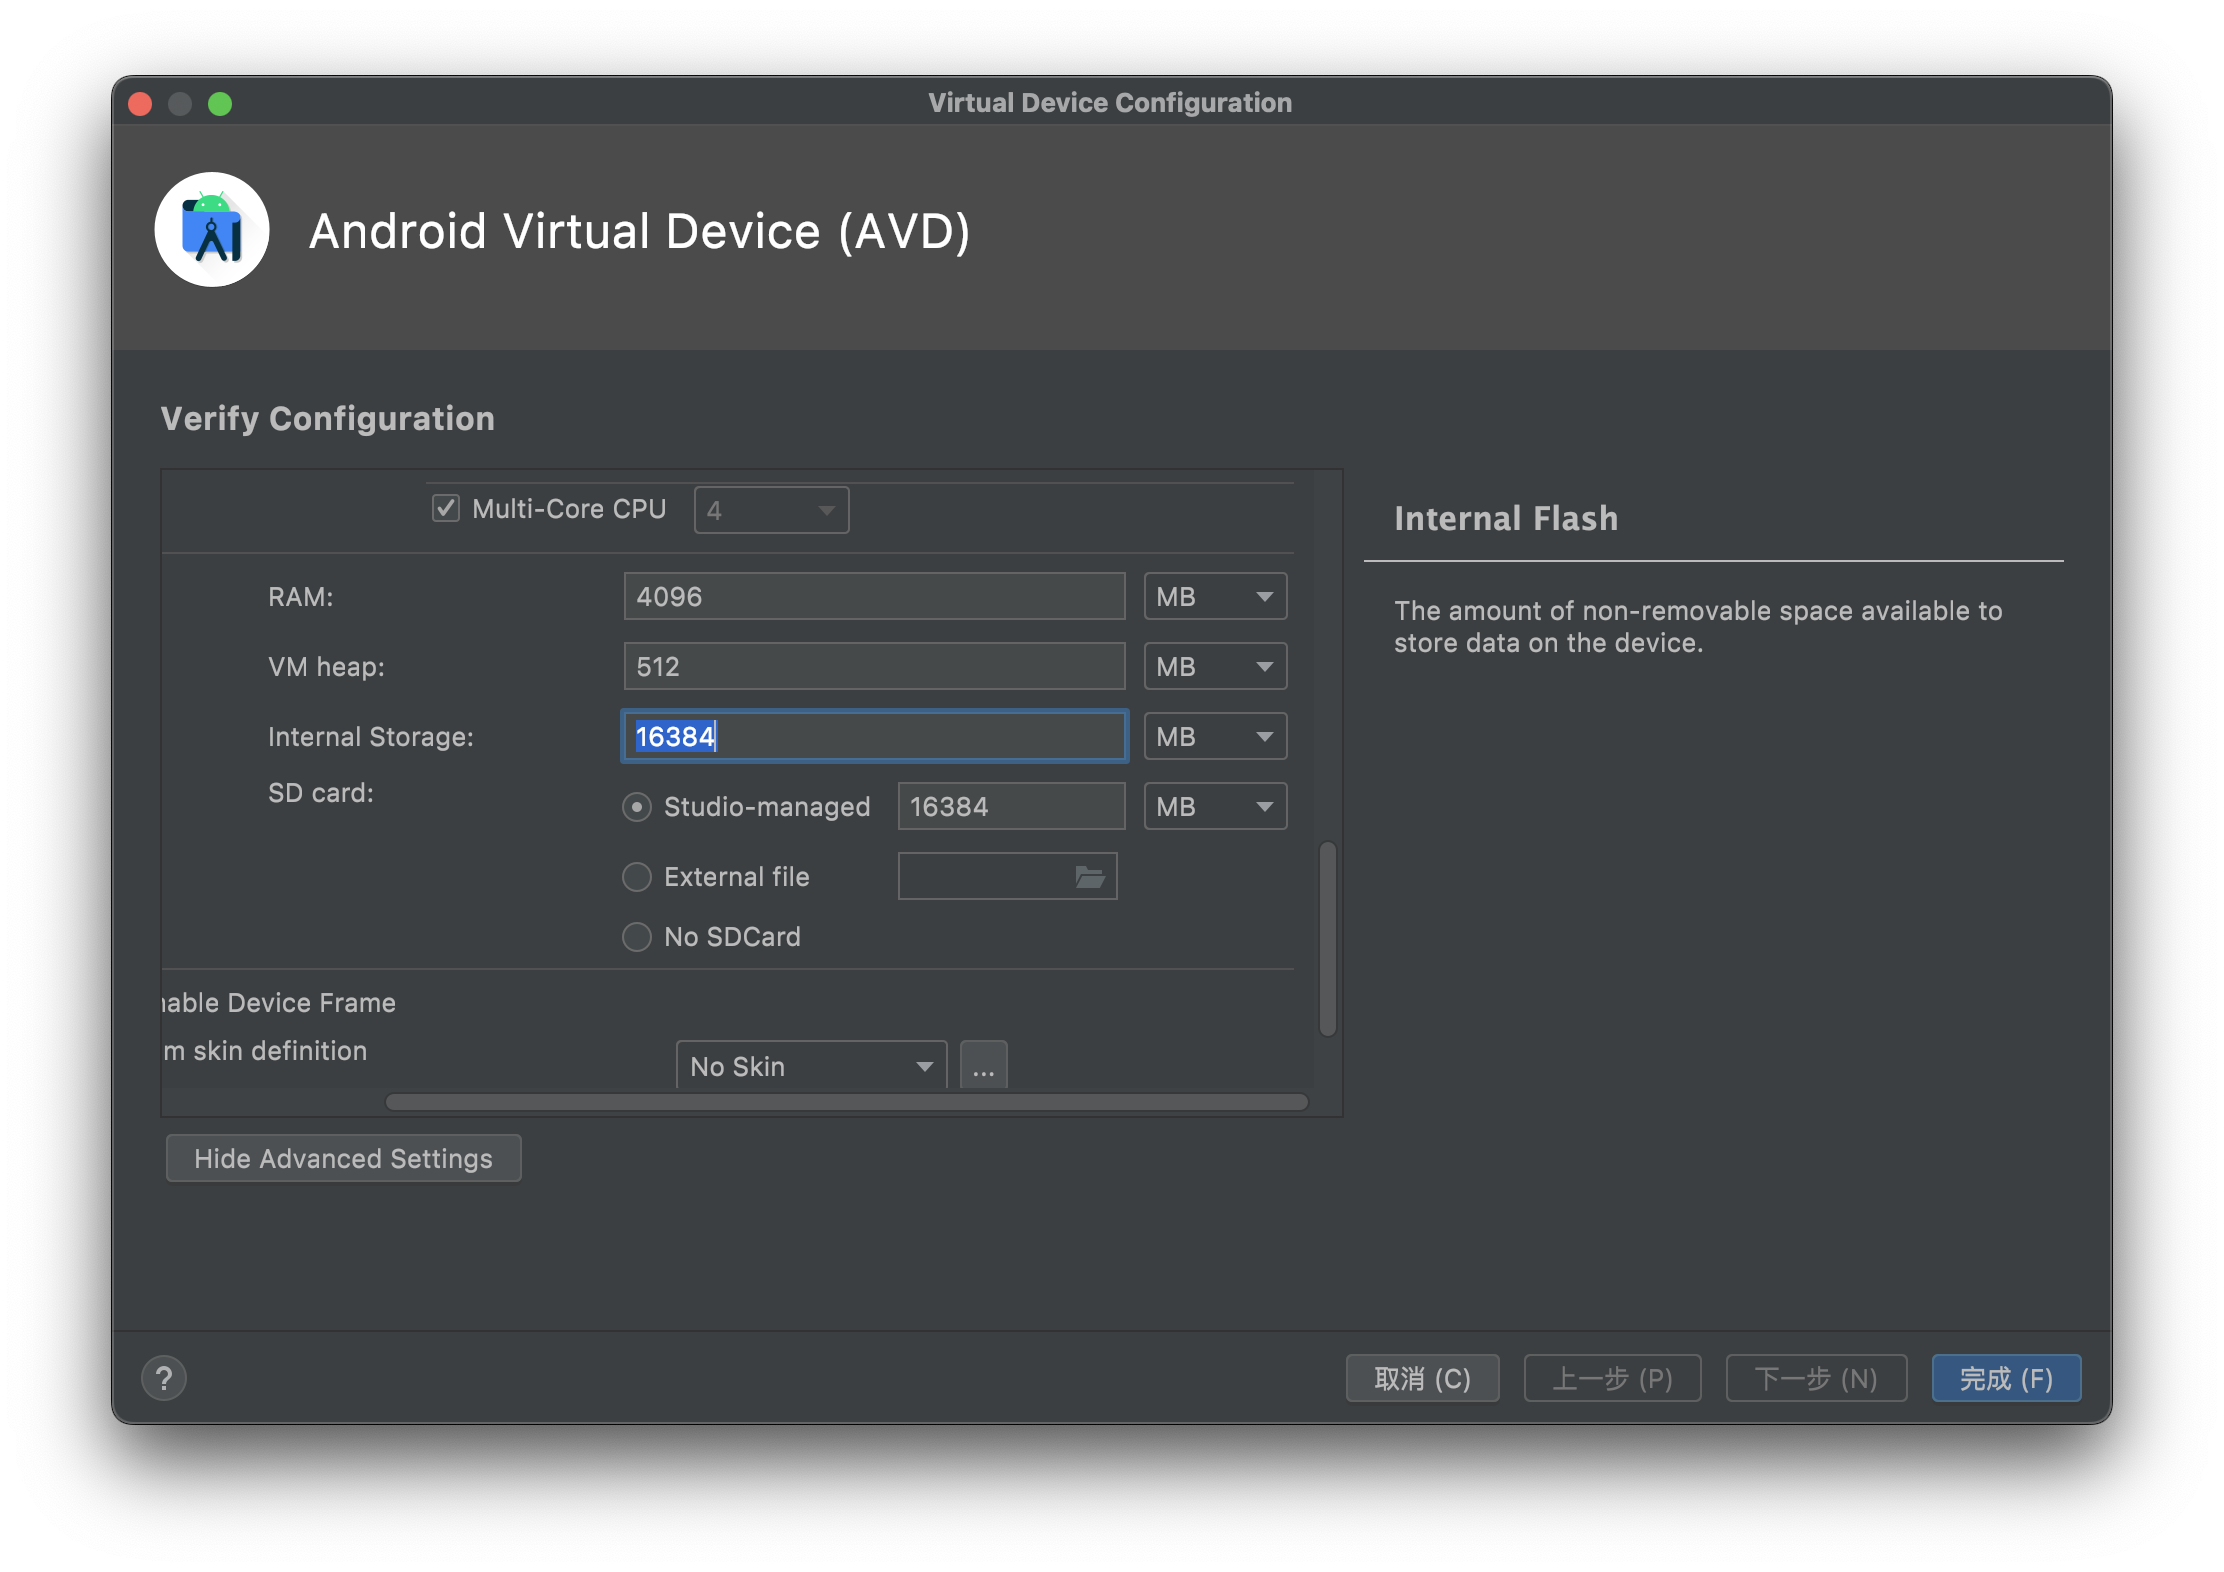2224x1572 pixels.
Task: Click the 完成 (F) finish button
Action: coord(2006,1378)
